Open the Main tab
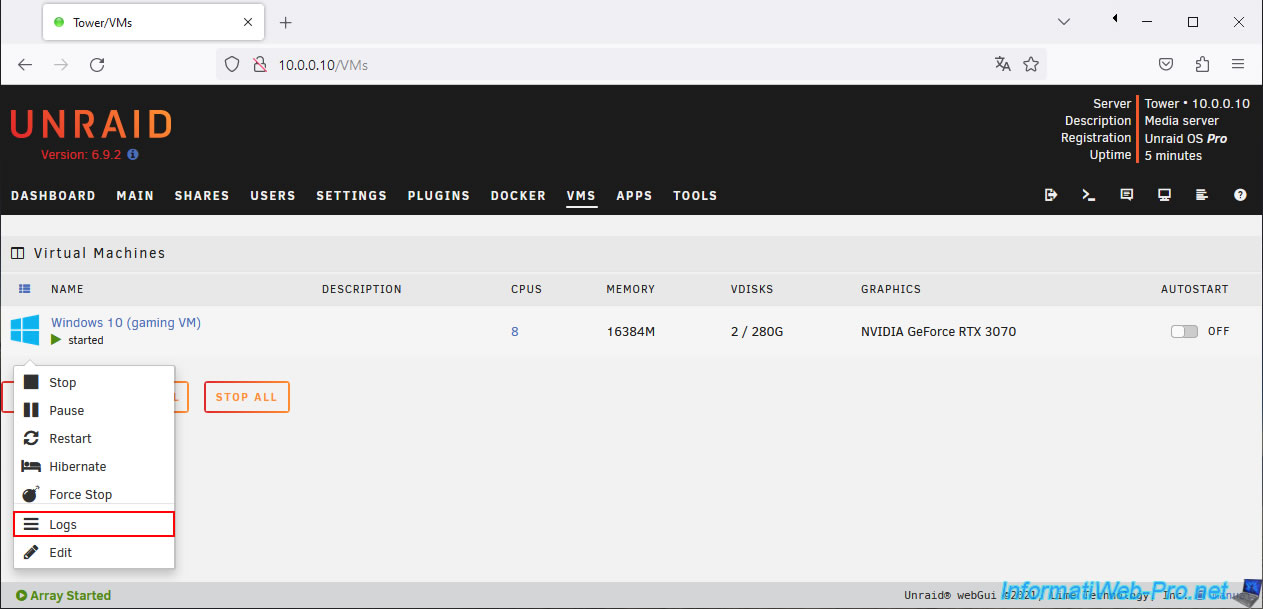 (x=135, y=195)
